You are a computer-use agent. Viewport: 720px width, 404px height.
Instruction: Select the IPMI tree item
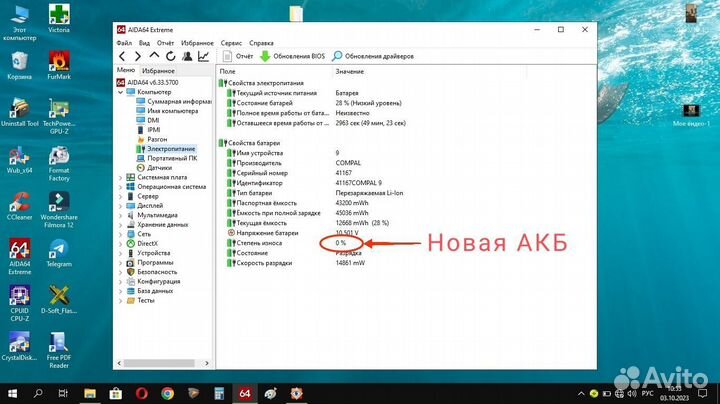pos(148,130)
